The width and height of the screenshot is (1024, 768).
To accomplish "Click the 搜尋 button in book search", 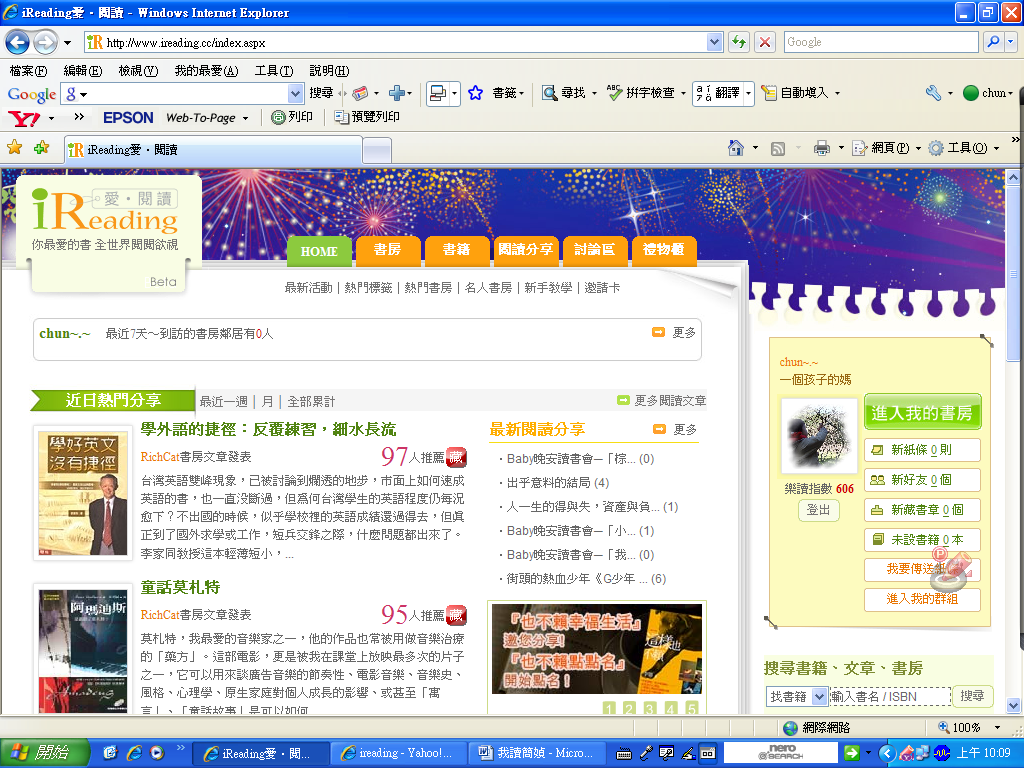I will click(972, 696).
